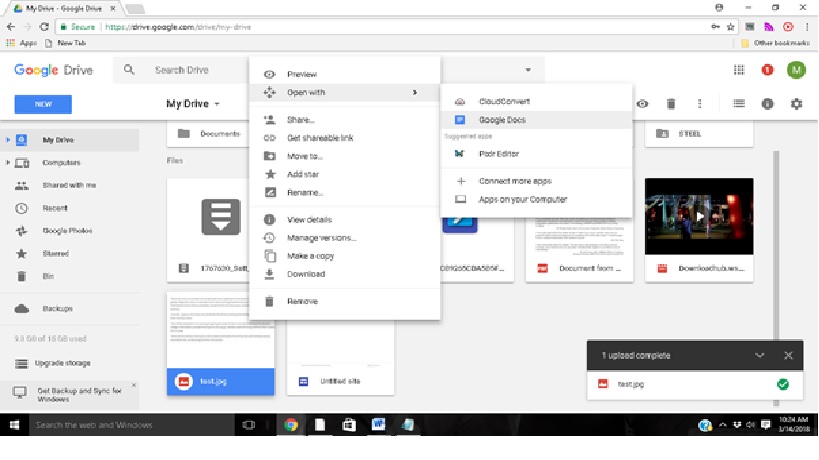Open the Documents folder

(208, 134)
